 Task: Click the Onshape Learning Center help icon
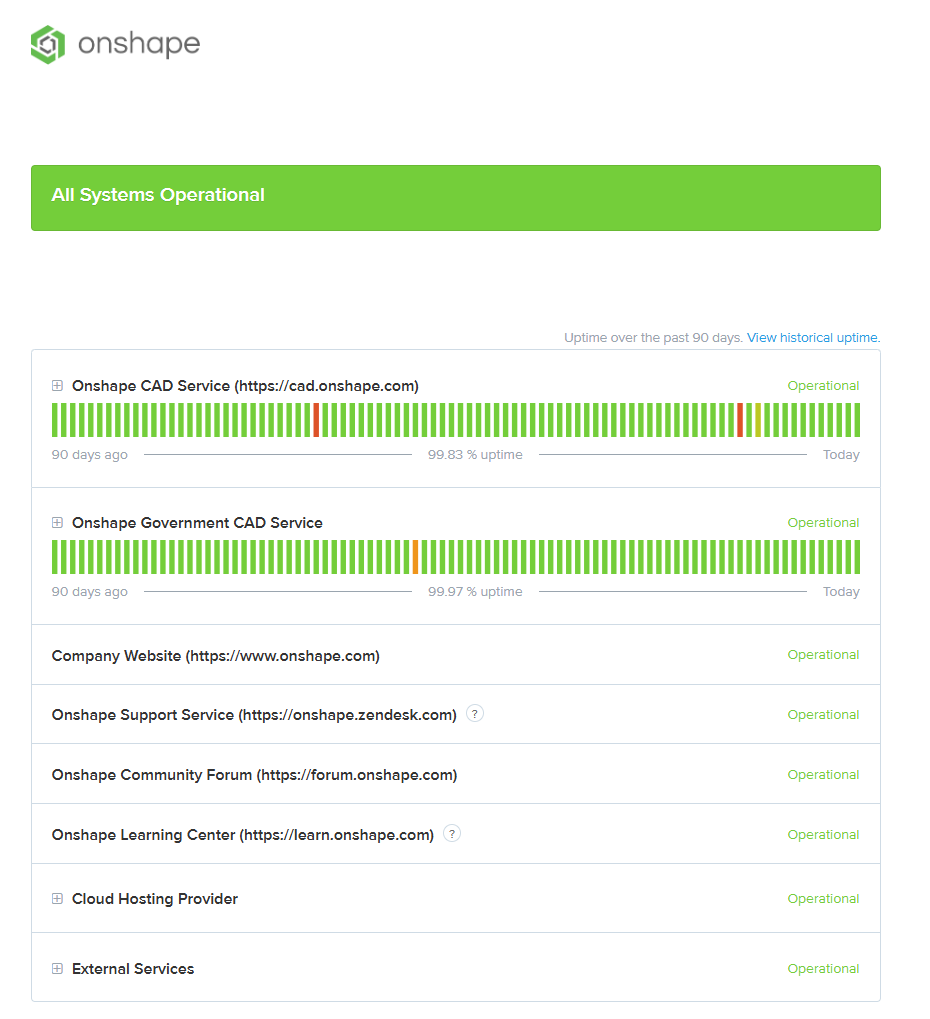point(452,833)
